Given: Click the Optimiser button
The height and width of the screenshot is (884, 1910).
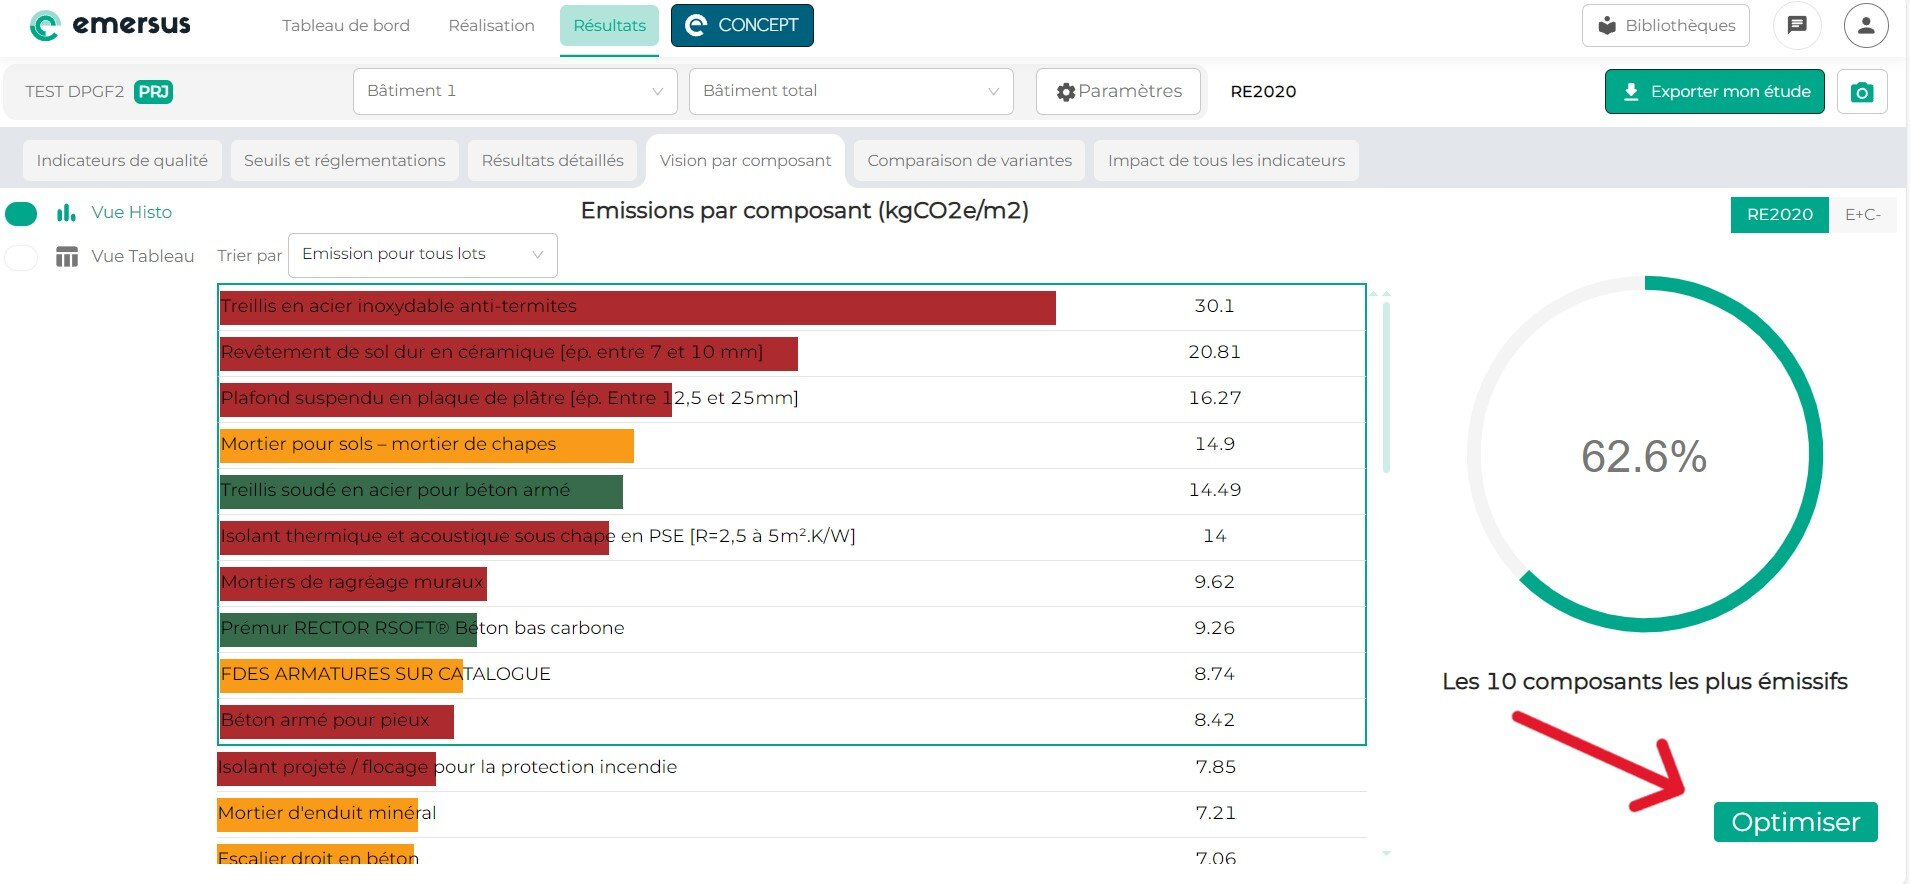Looking at the screenshot, I should (x=1796, y=822).
